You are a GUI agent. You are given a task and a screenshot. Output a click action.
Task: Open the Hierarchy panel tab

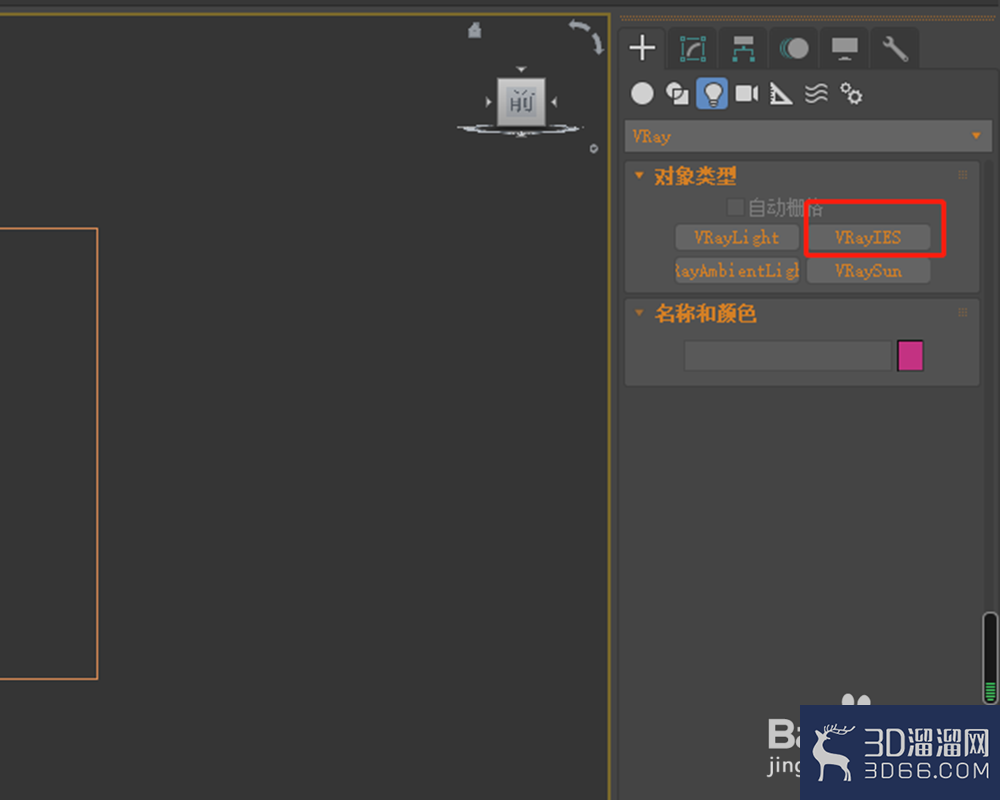pos(743,48)
